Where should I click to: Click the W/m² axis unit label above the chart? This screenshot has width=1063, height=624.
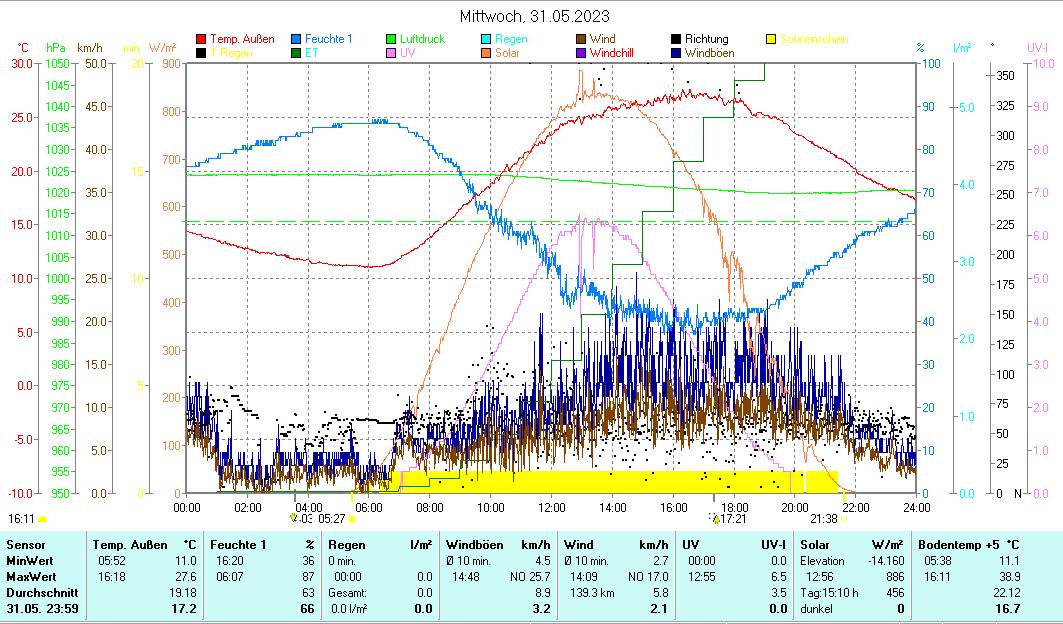click(x=163, y=48)
